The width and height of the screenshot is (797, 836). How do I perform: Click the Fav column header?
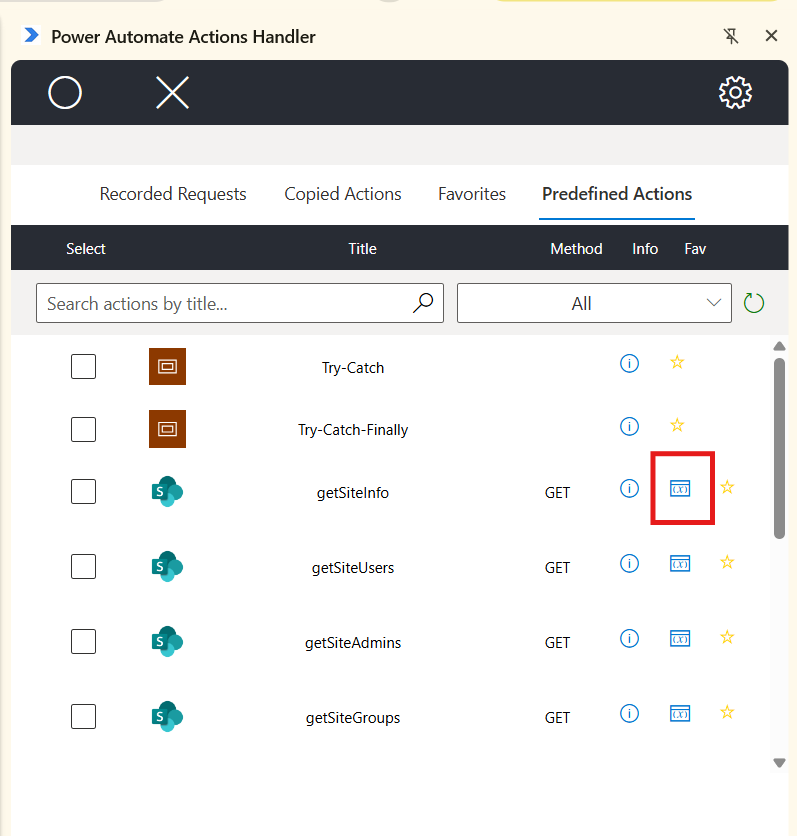pos(695,248)
